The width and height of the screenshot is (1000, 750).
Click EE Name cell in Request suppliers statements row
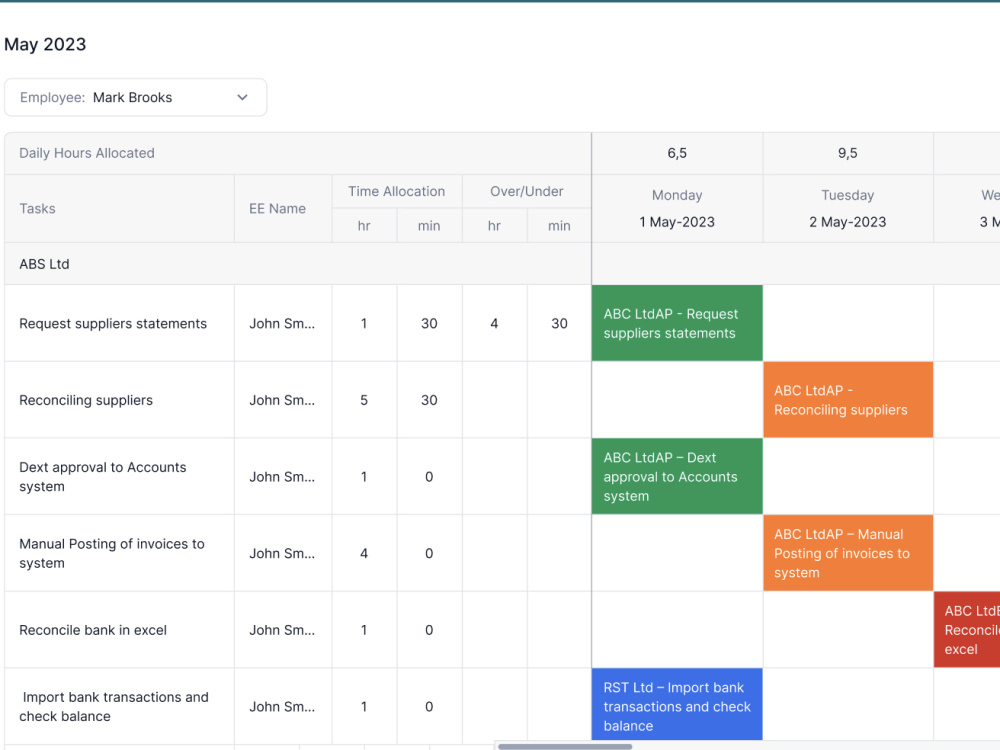click(283, 323)
